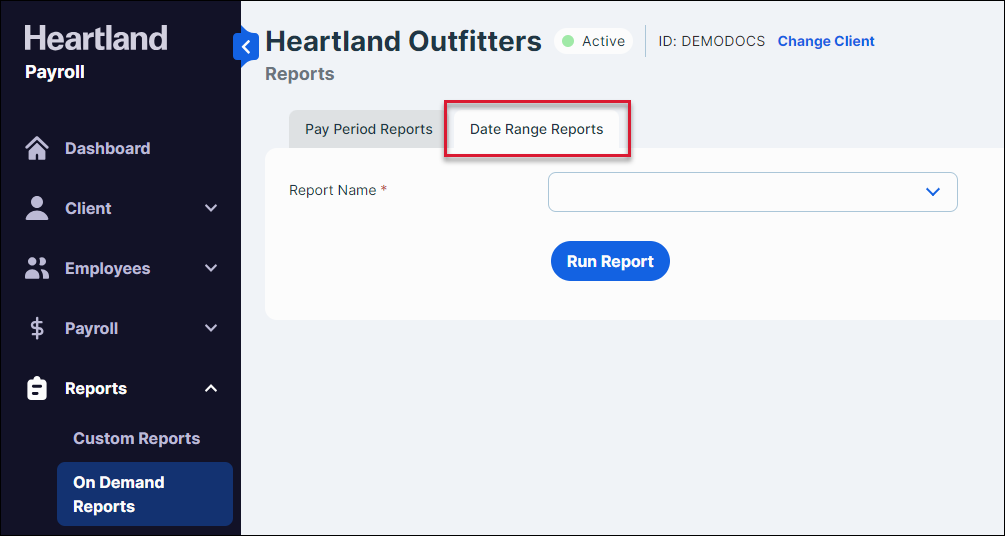
Task: Open the Client sidebar menu
Action: click(88, 208)
